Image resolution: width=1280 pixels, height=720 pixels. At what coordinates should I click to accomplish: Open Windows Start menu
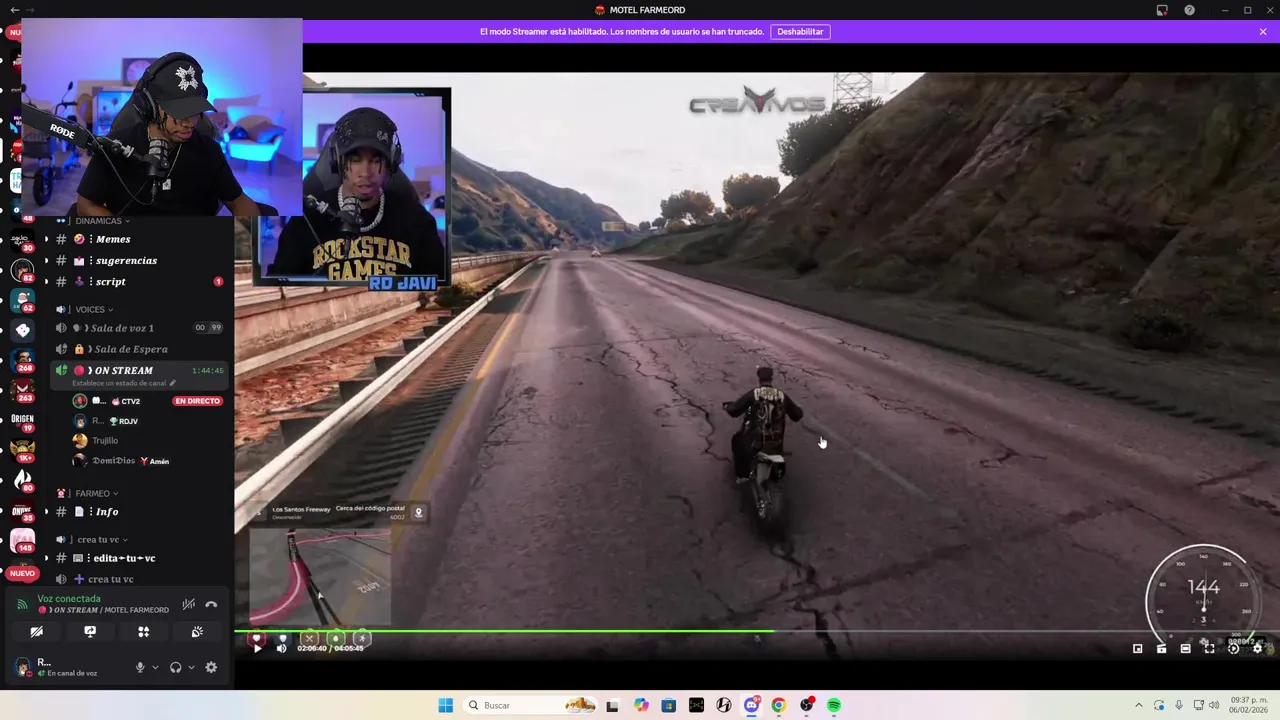445,705
